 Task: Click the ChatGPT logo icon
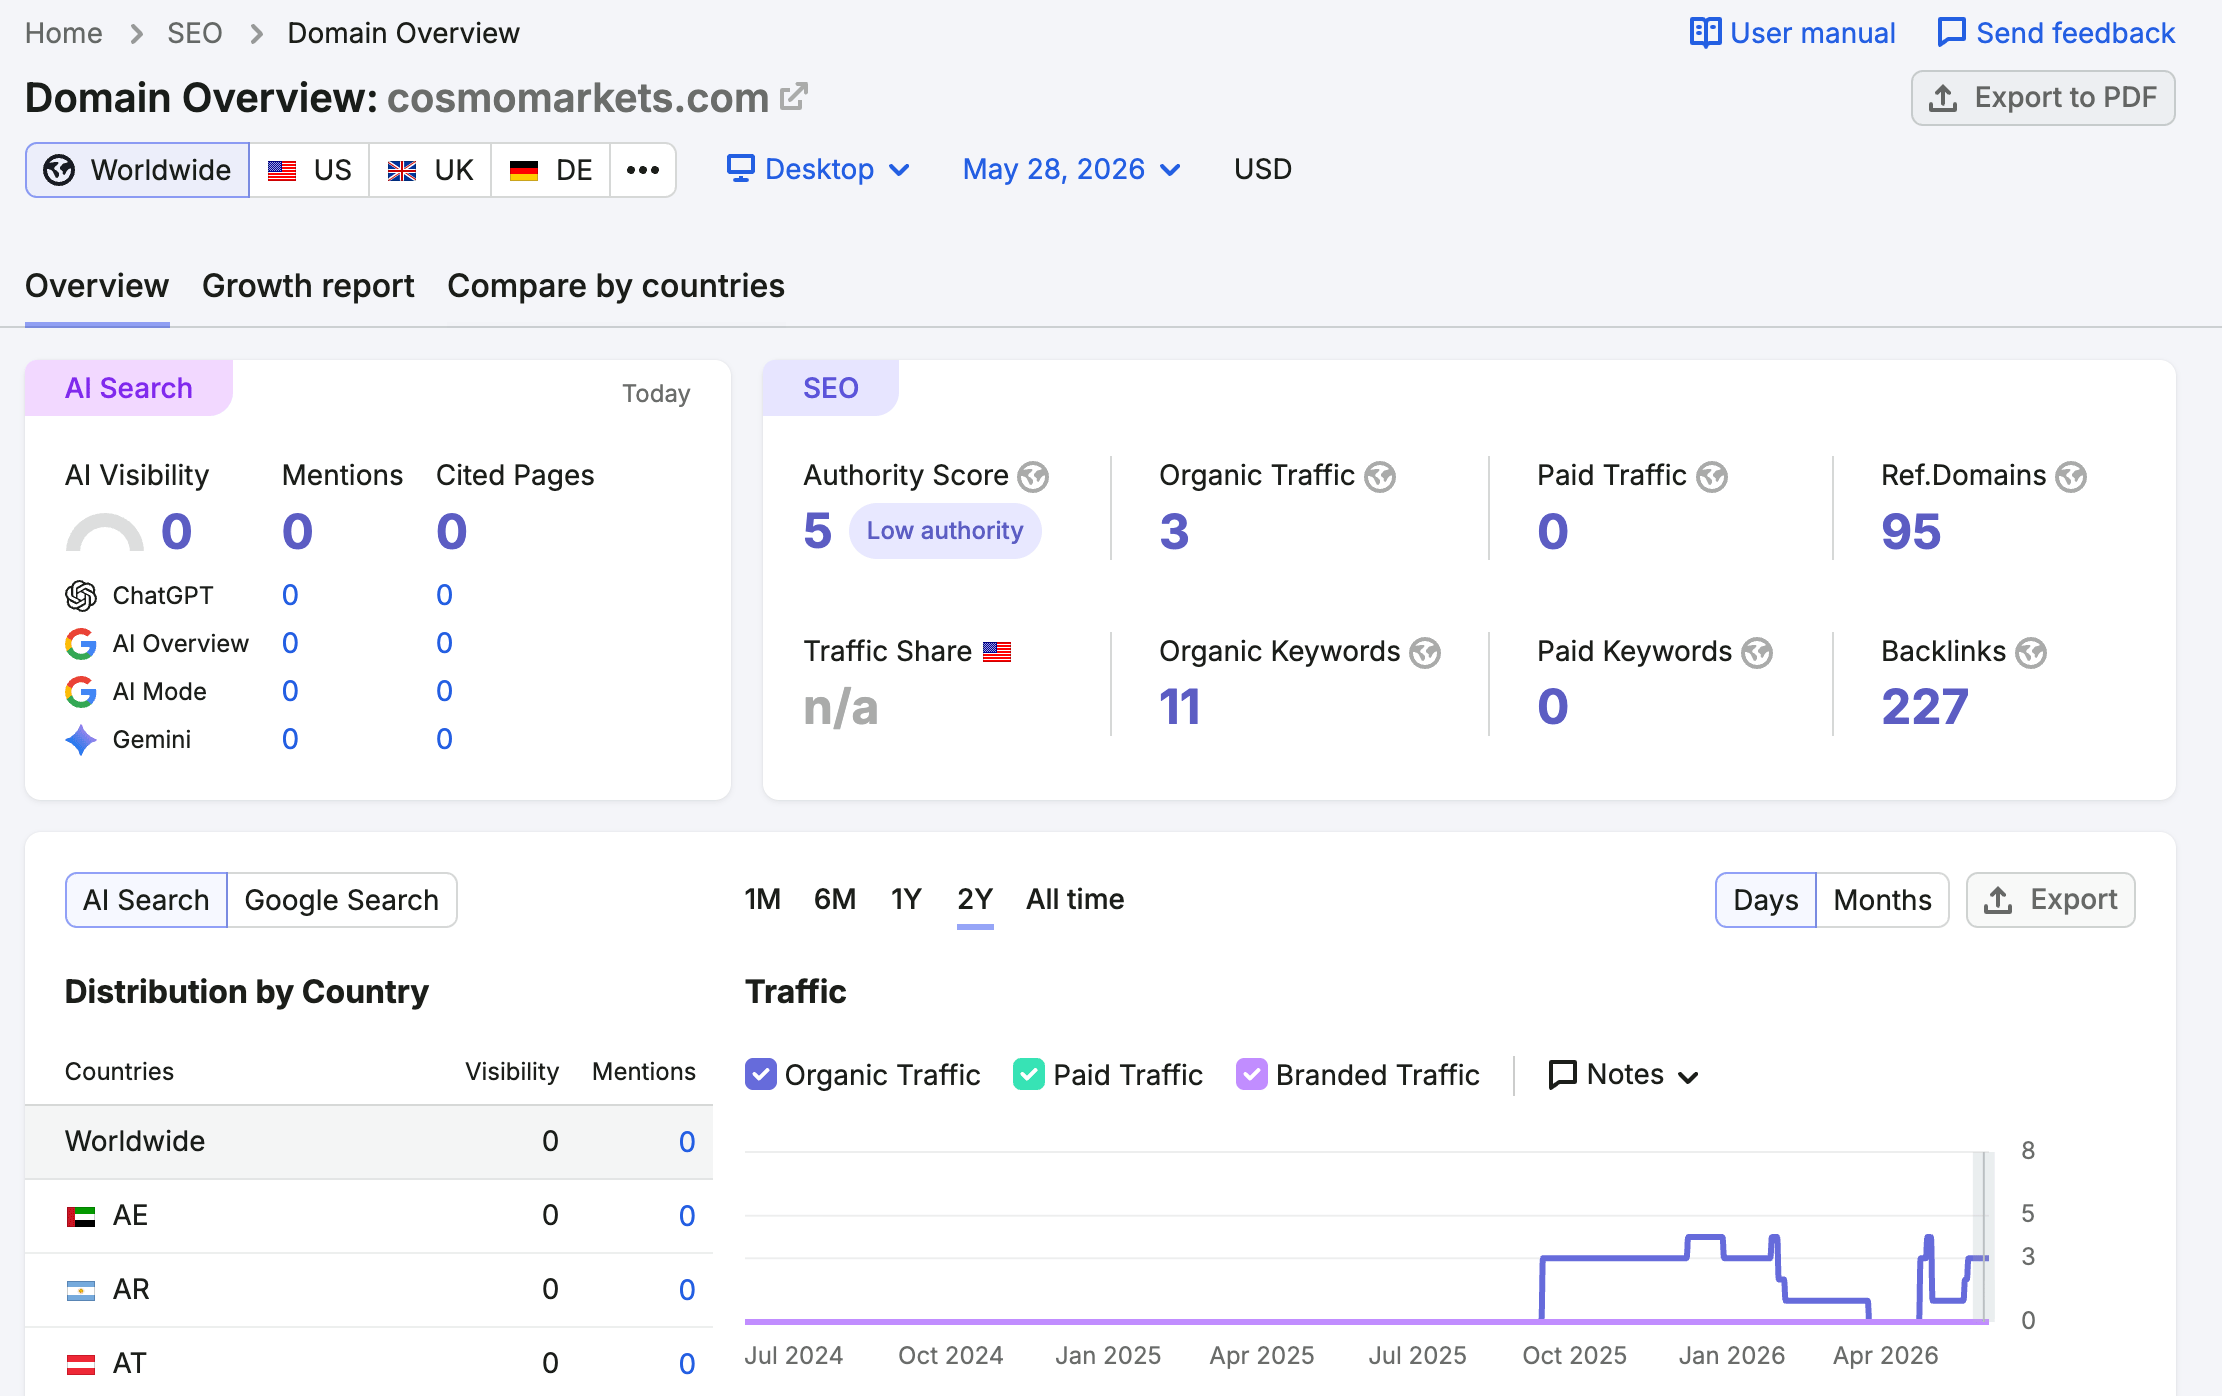tap(81, 596)
